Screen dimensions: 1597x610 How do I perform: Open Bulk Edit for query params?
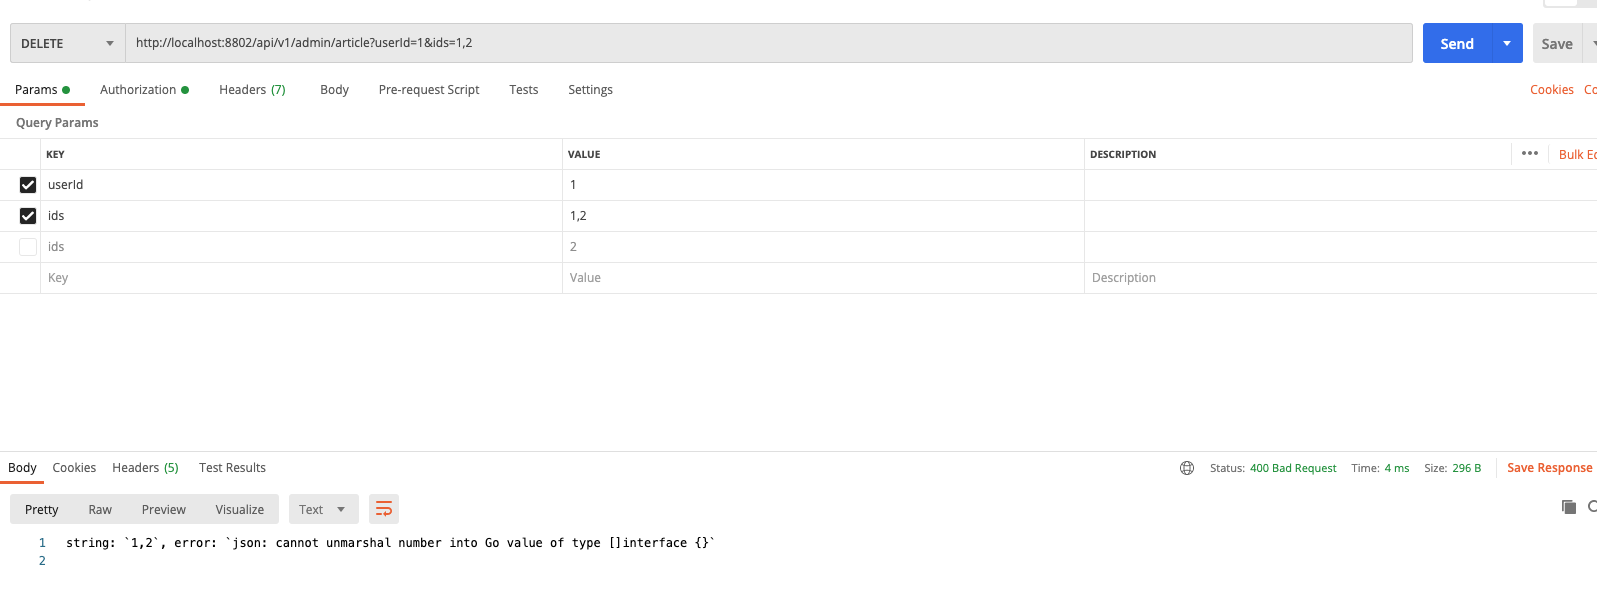point(1577,154)
